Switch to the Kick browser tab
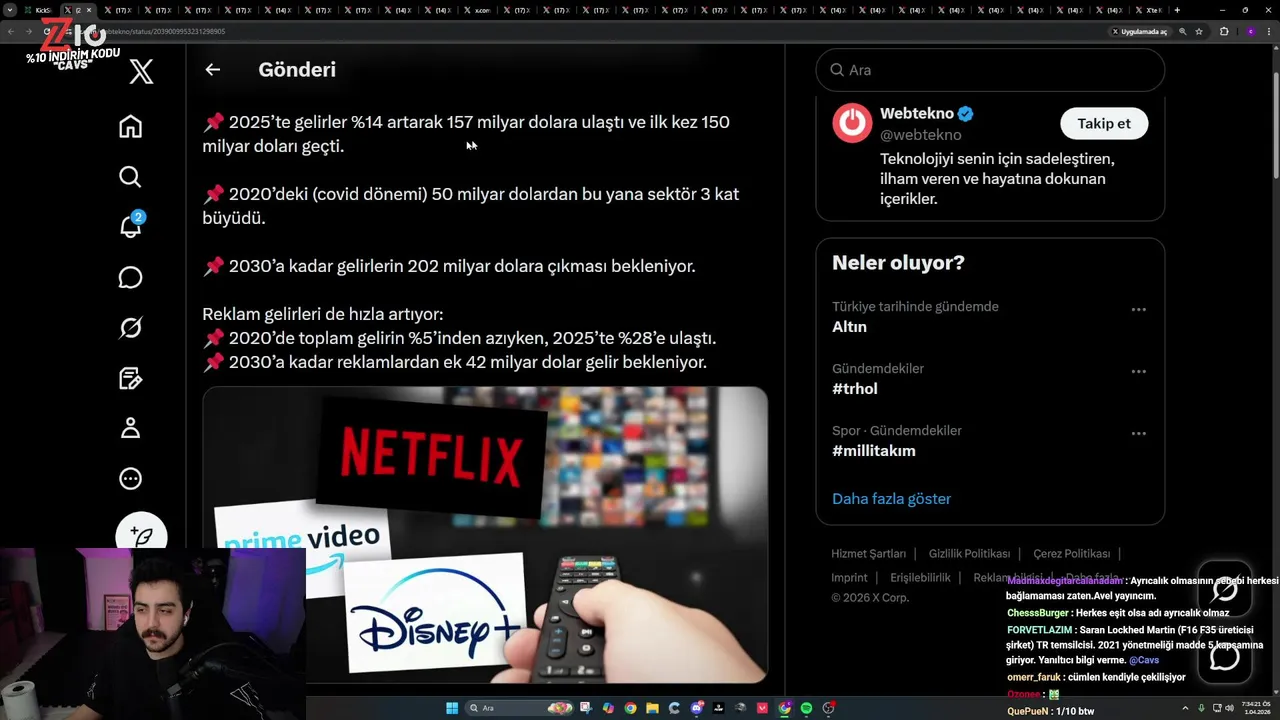 (40, 10)
